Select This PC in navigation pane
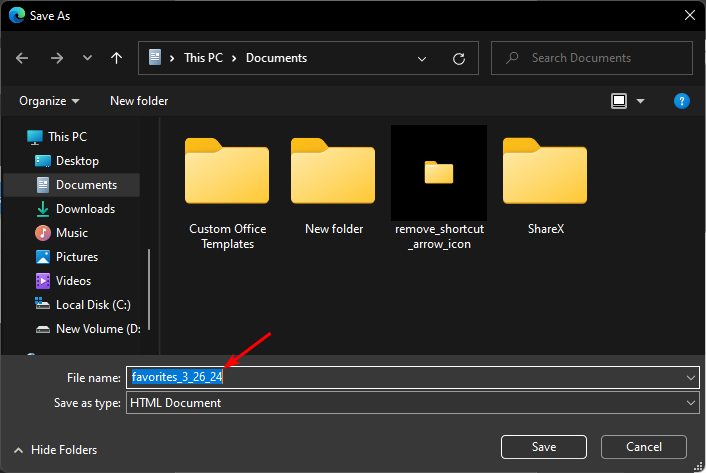The image size is (706, 473). (68, 137)
